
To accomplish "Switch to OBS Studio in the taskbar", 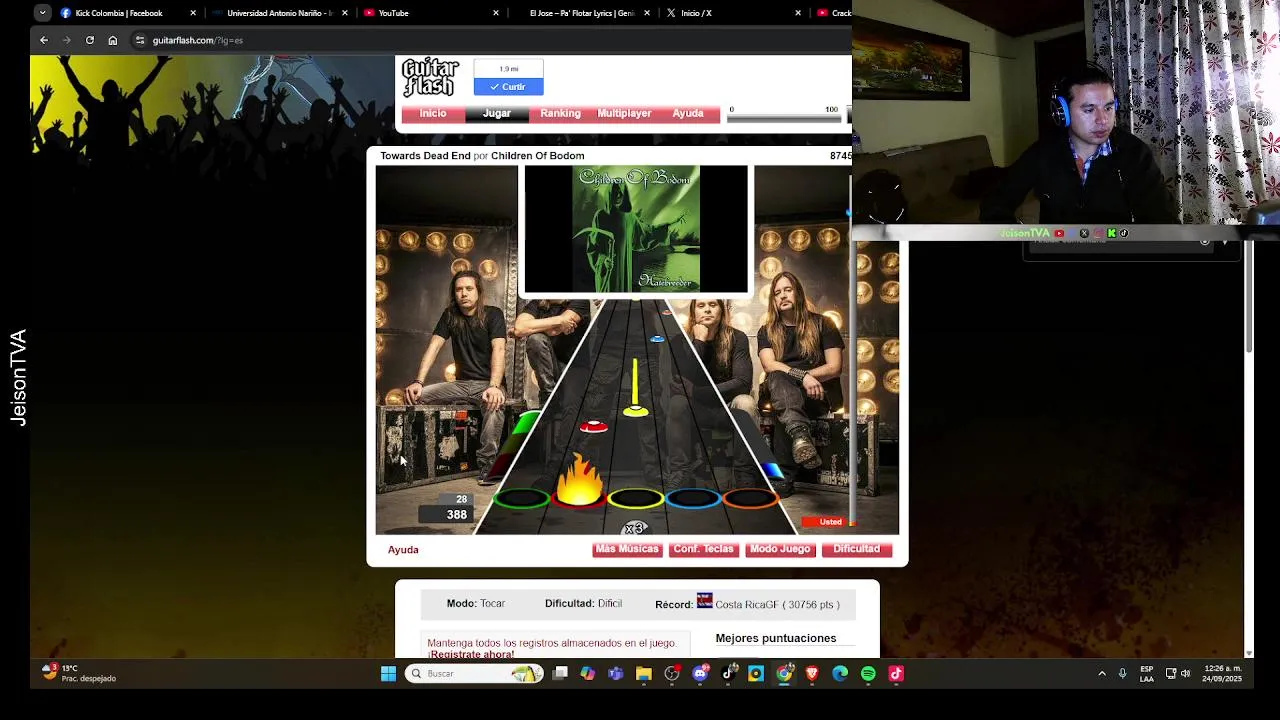I will 672,674.
